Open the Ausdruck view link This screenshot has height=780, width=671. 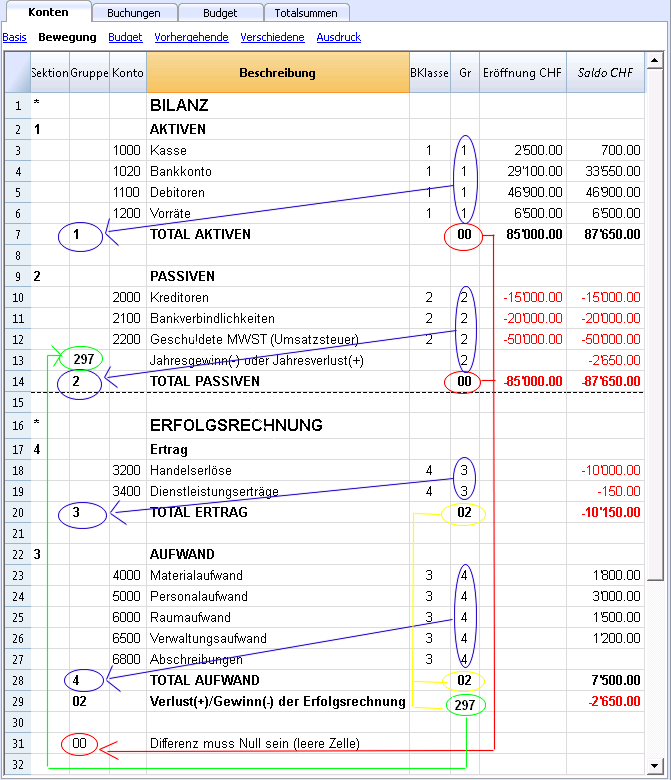click(339, 37)
